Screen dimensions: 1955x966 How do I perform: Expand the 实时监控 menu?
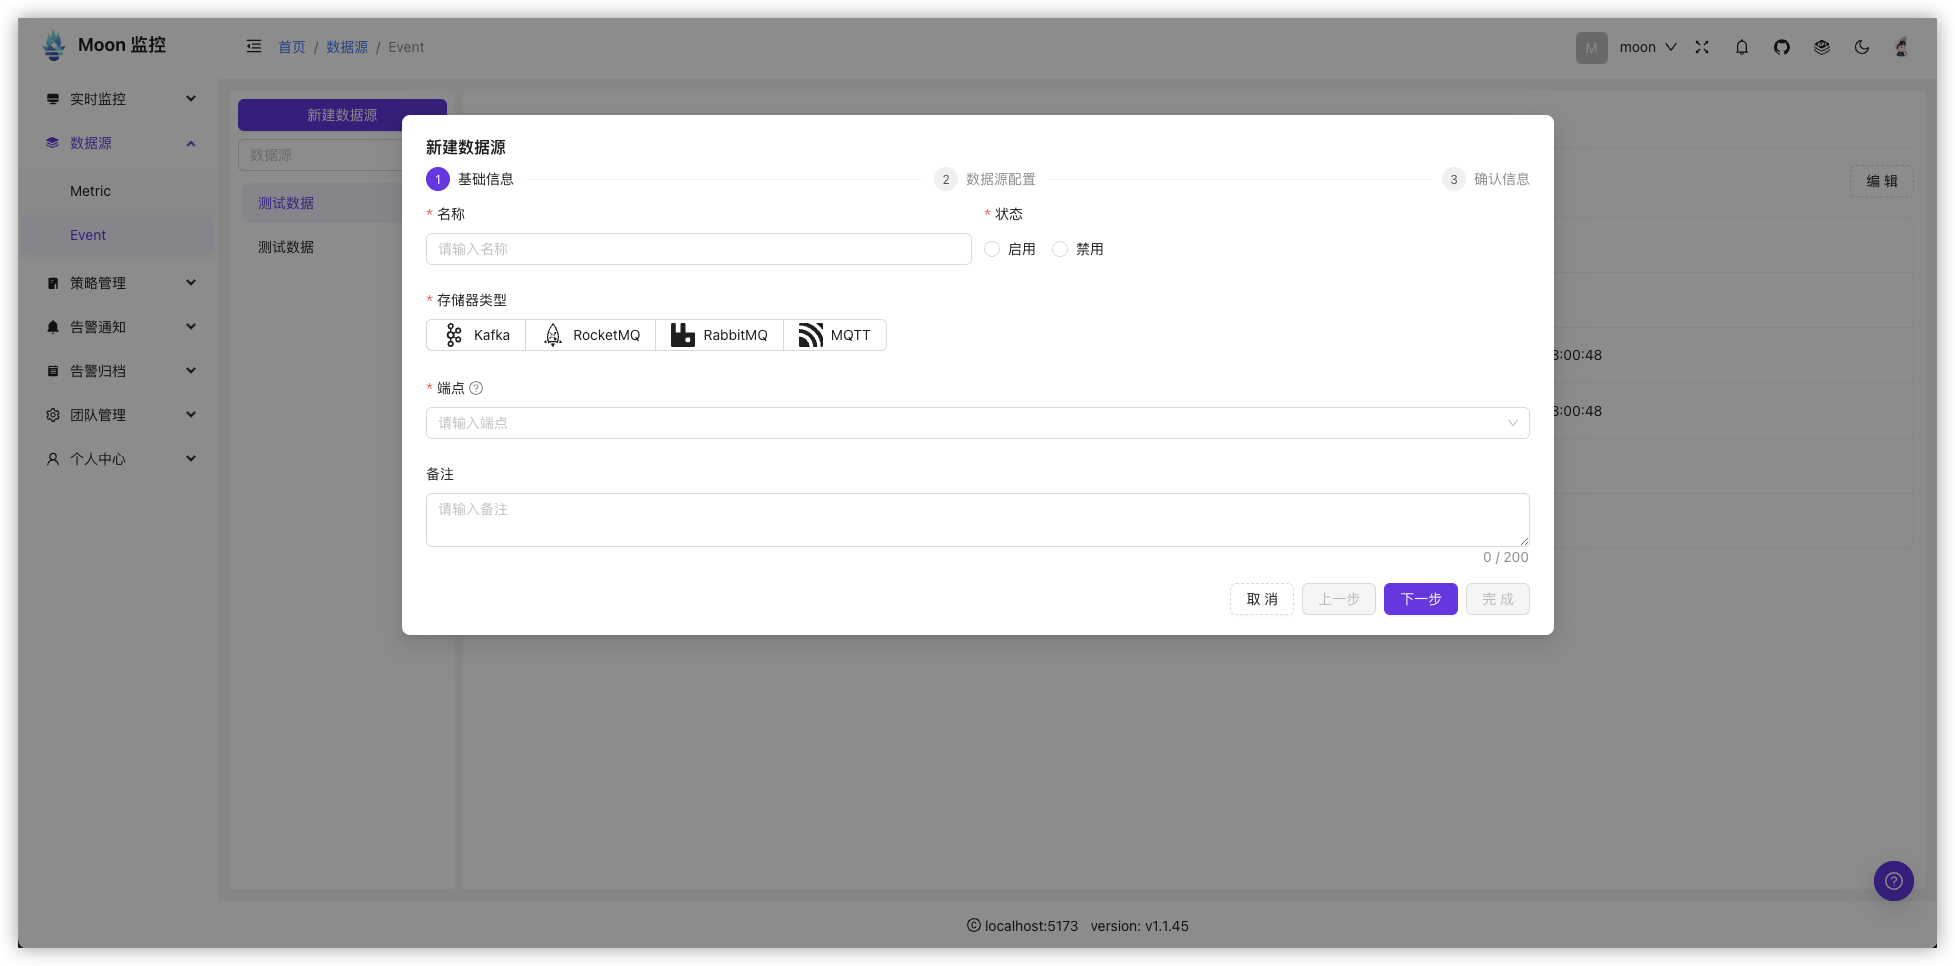[x=120, y=99]
